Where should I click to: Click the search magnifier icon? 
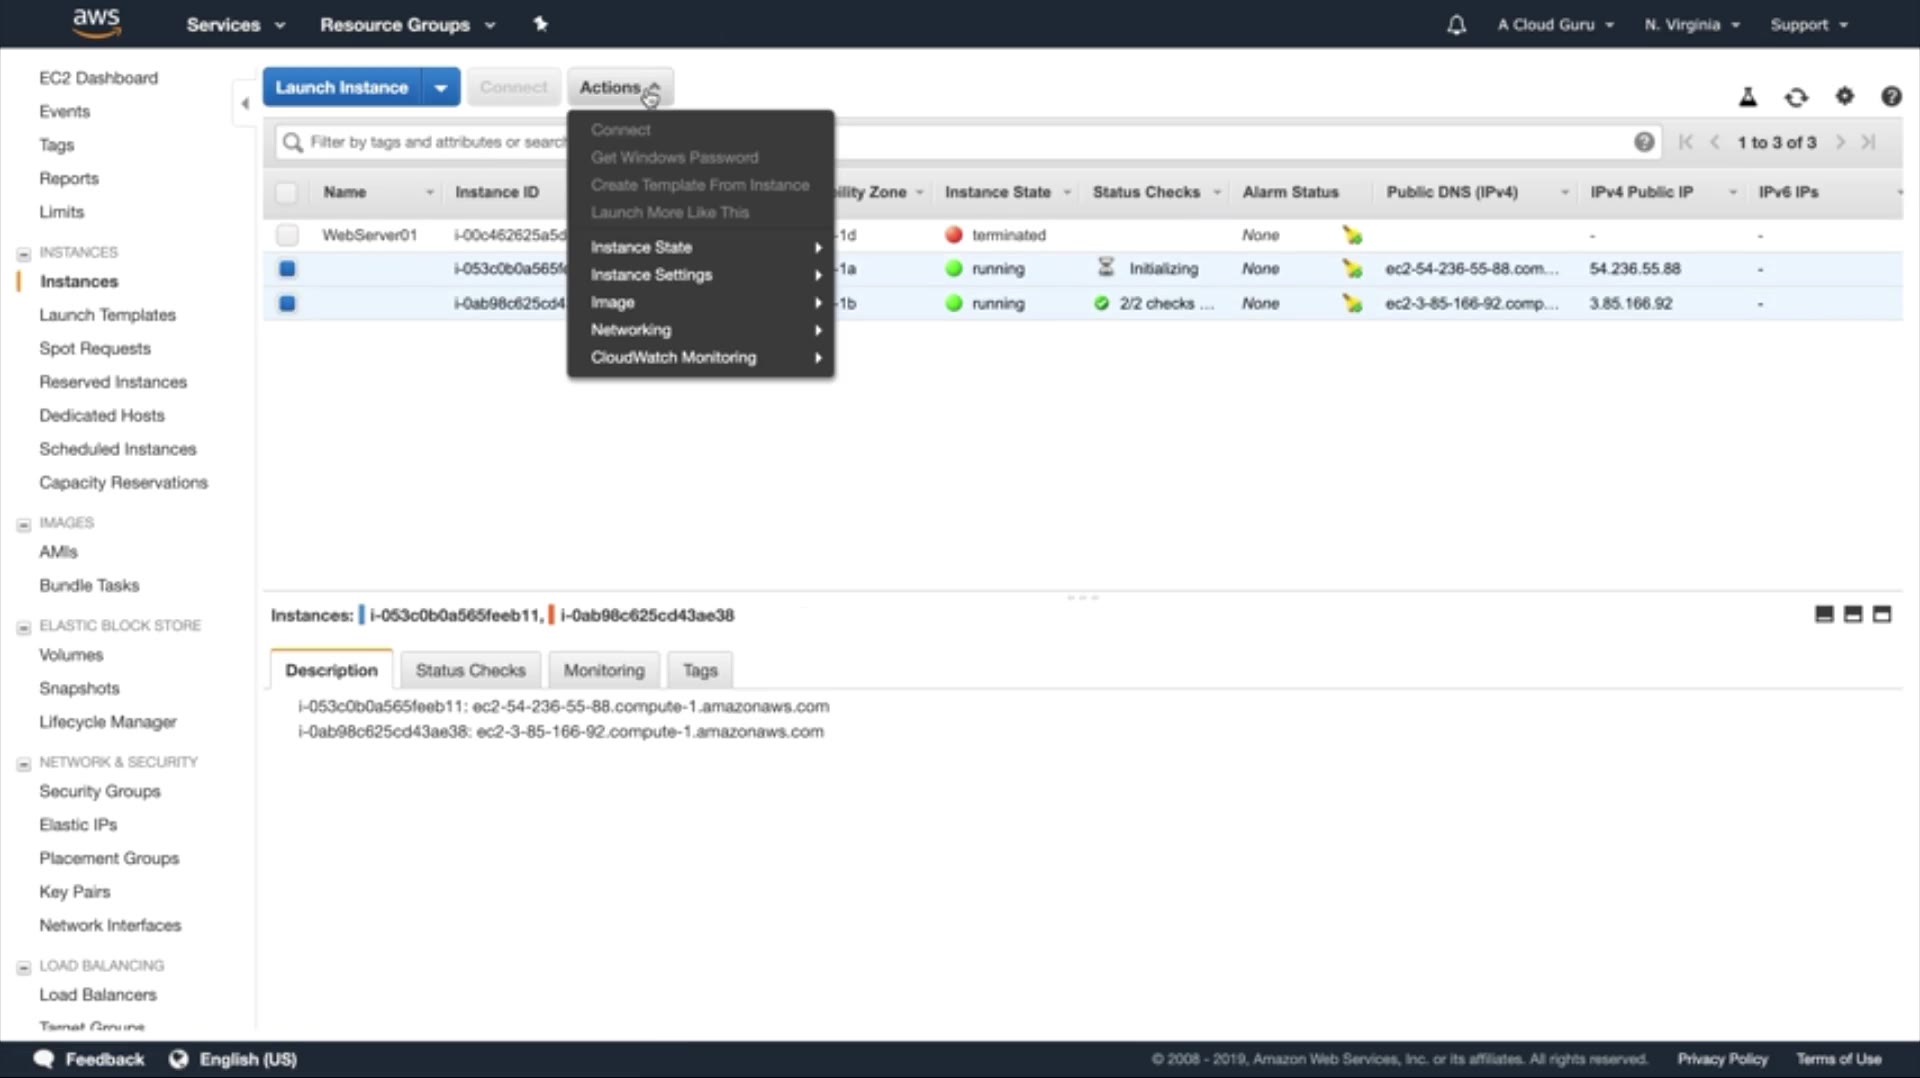click(x=292, y=142)
